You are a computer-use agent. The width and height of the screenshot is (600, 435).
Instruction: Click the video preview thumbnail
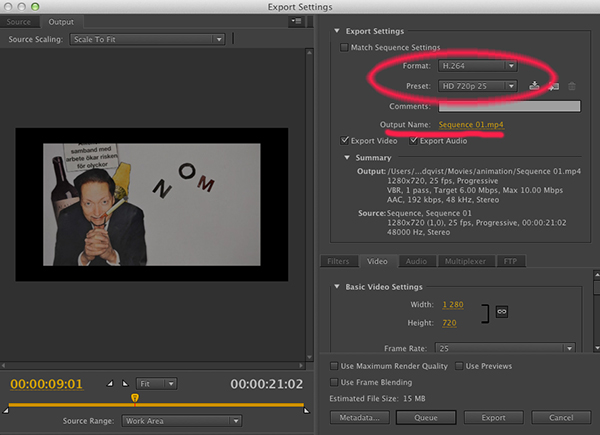[152, 205]
